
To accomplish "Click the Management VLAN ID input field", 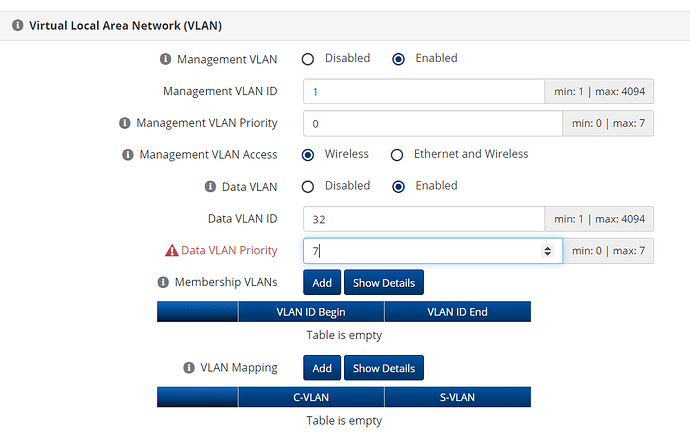I will (424, 91).
